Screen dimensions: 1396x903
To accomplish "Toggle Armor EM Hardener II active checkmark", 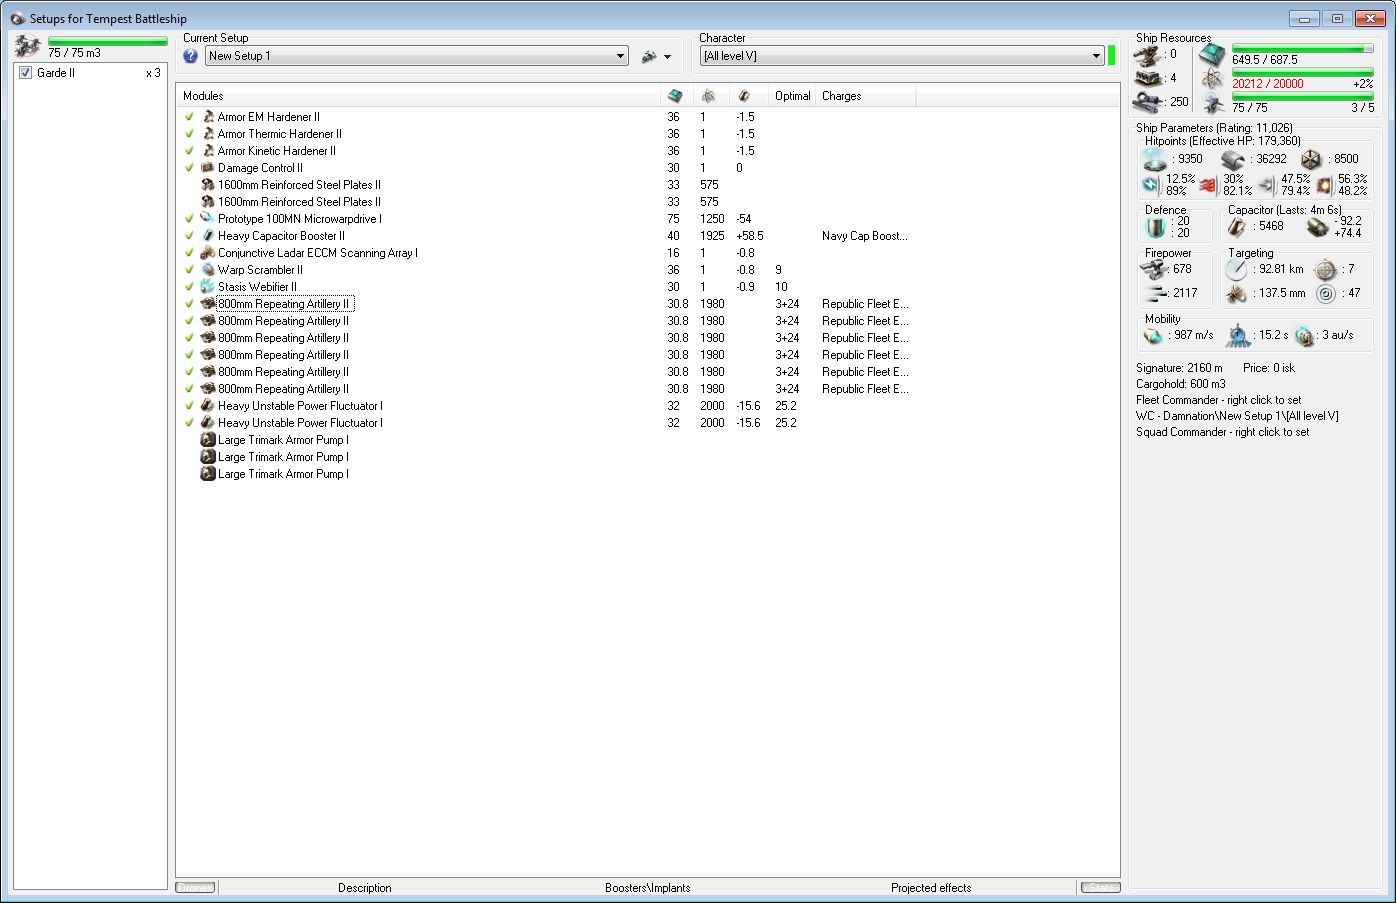I will (189, 117).
